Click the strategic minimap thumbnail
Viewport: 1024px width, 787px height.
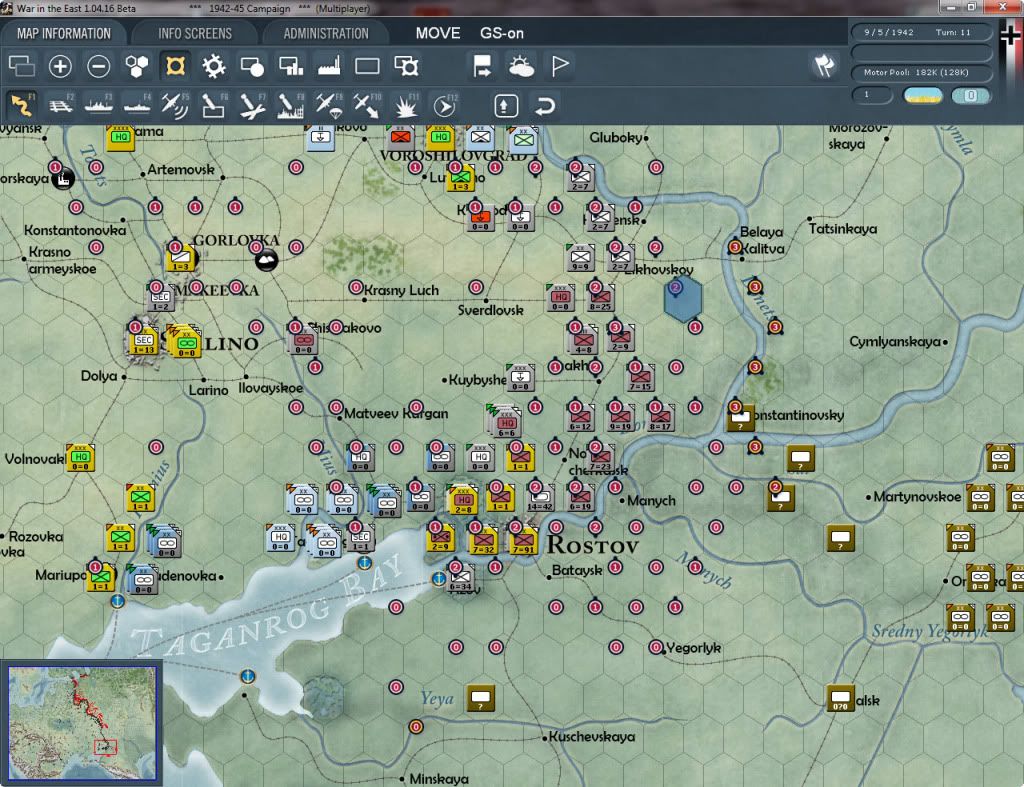(x=82, y=723)
